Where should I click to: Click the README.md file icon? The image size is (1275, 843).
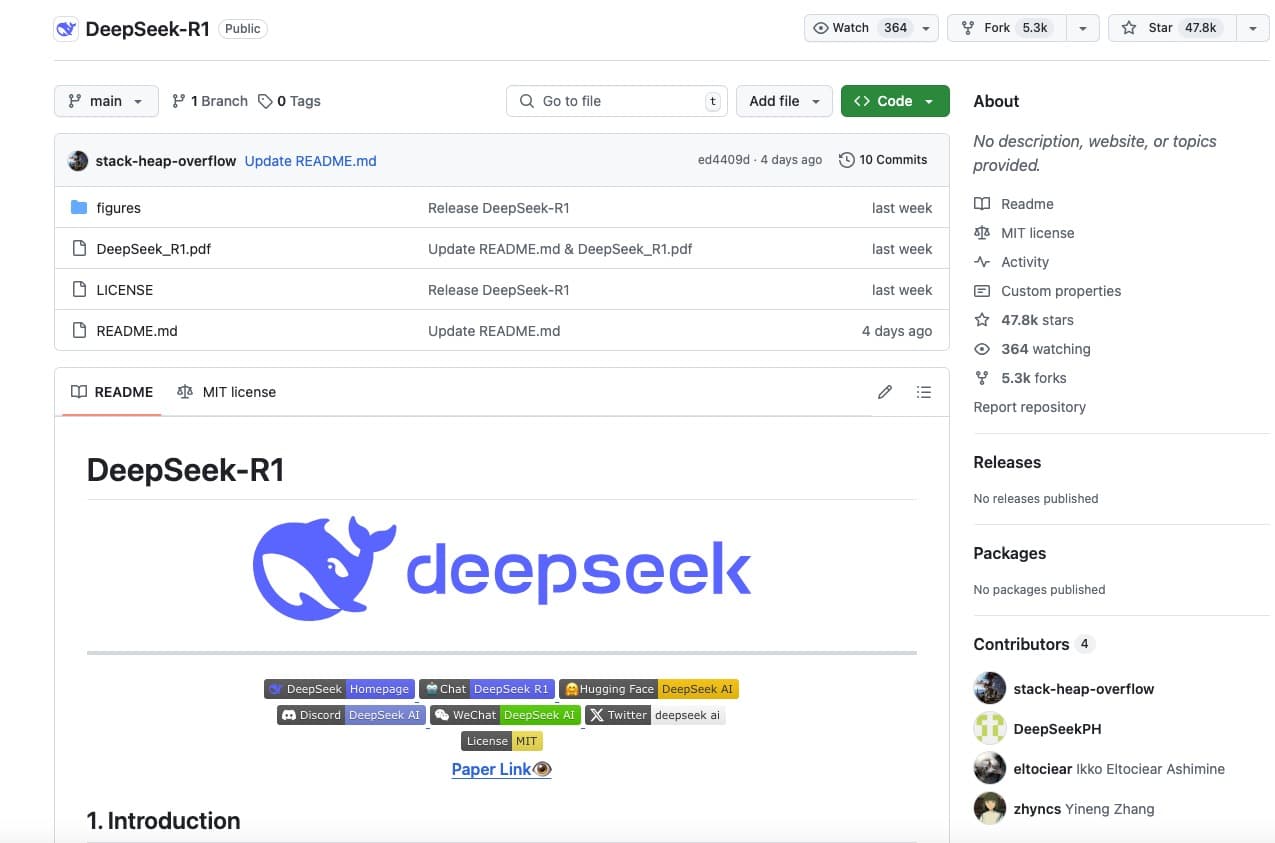point(79,331)
